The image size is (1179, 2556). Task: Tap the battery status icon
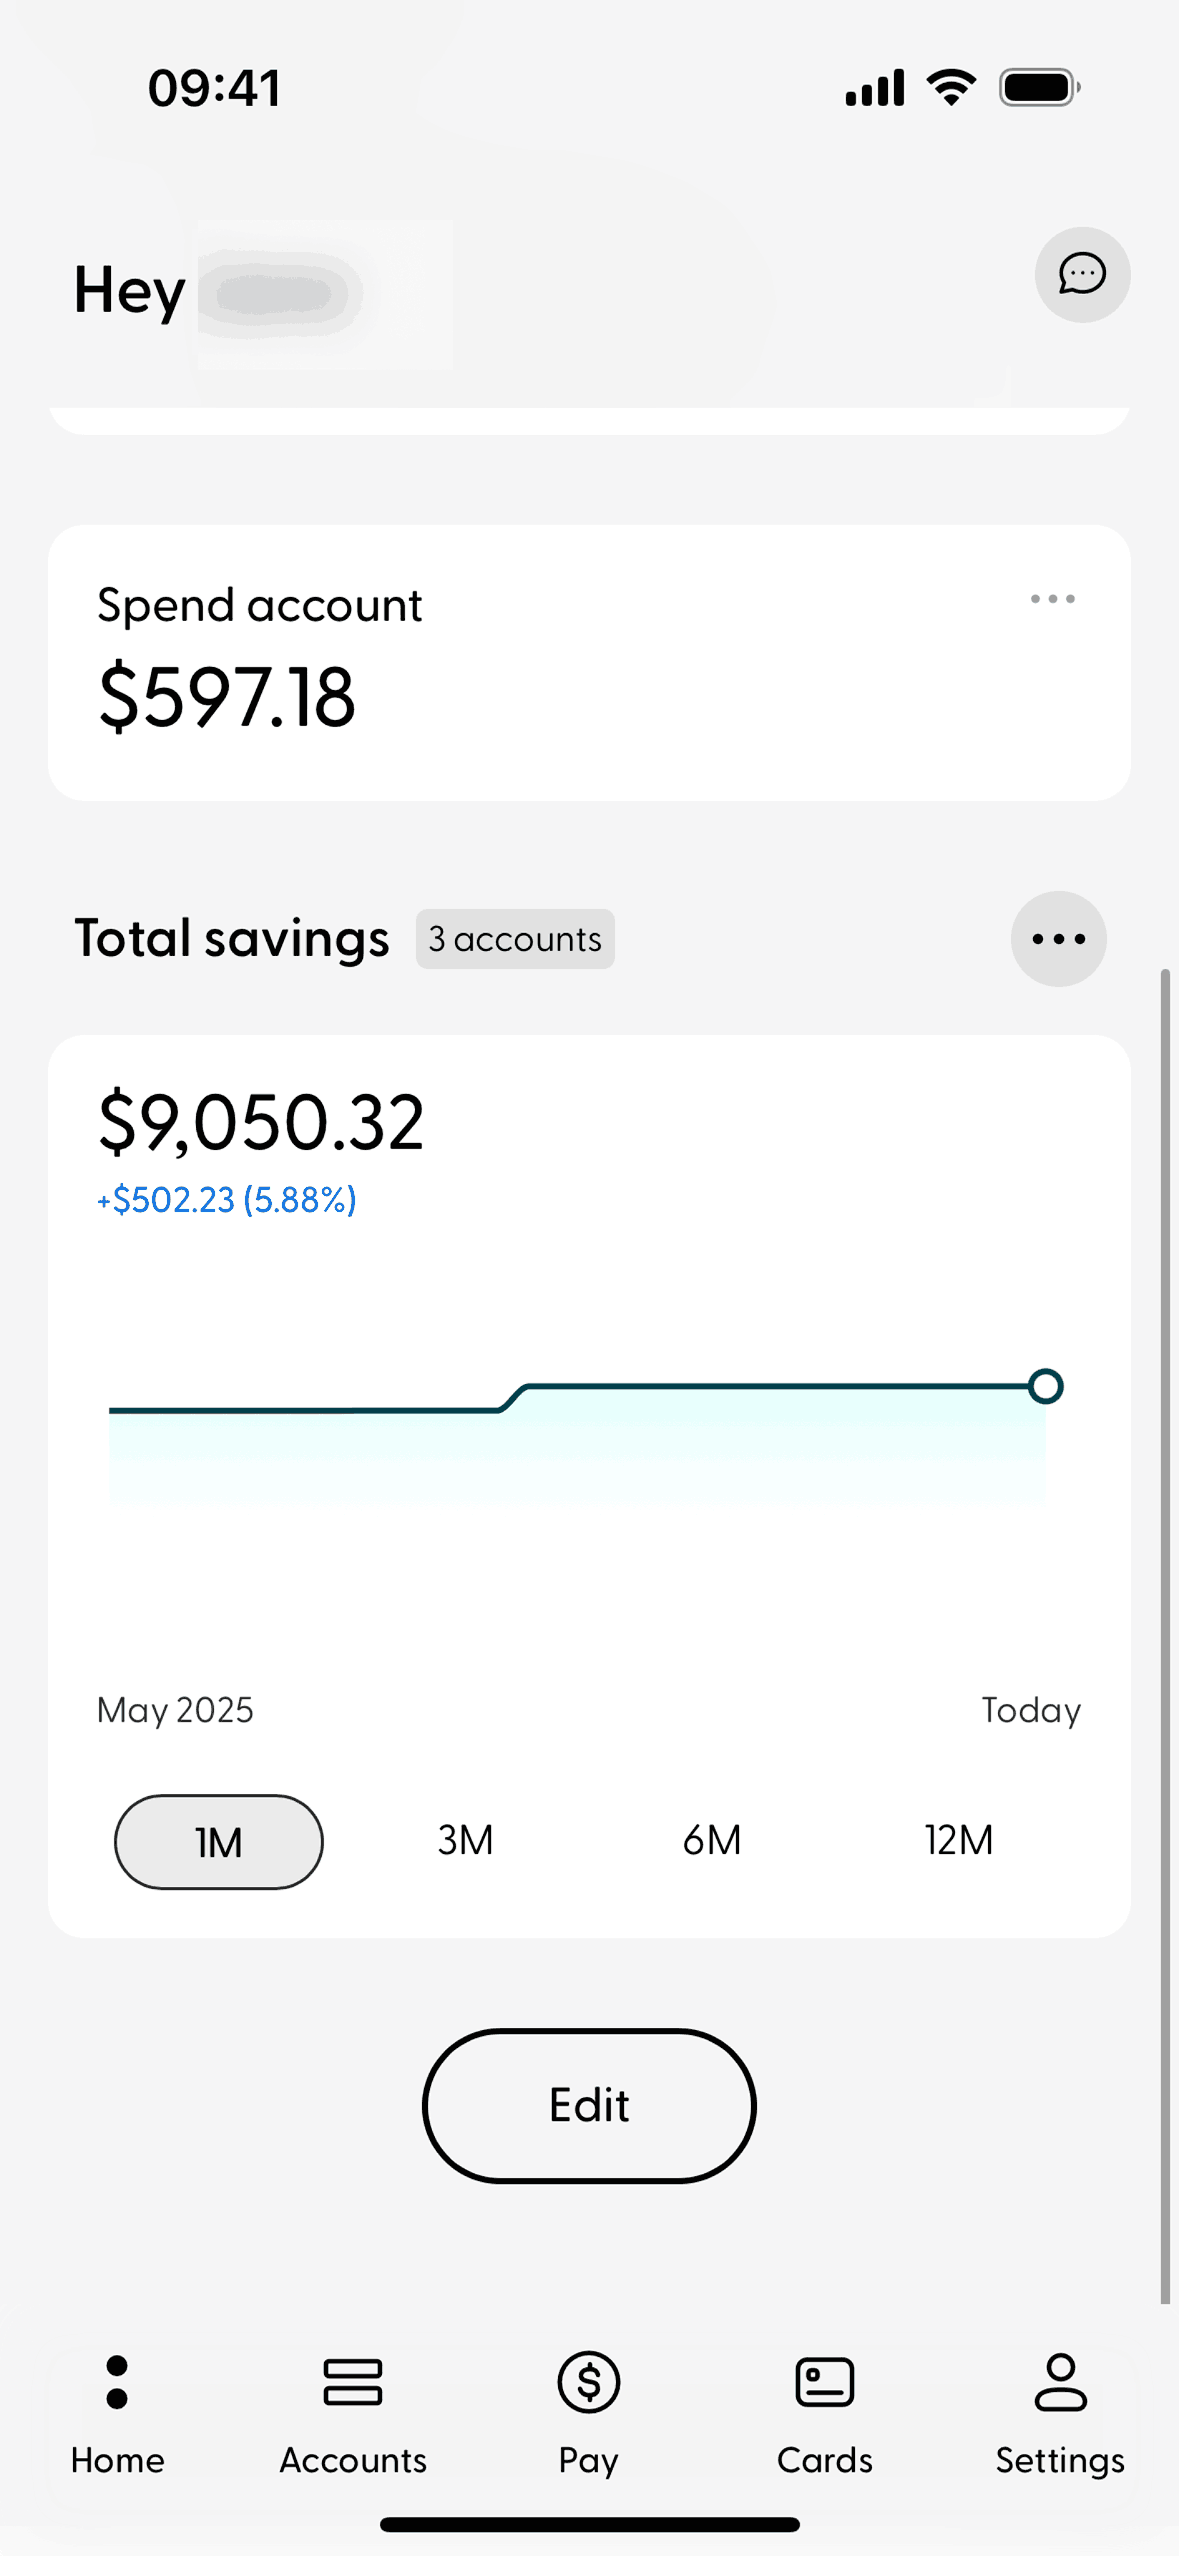[x=1039, y=88]
